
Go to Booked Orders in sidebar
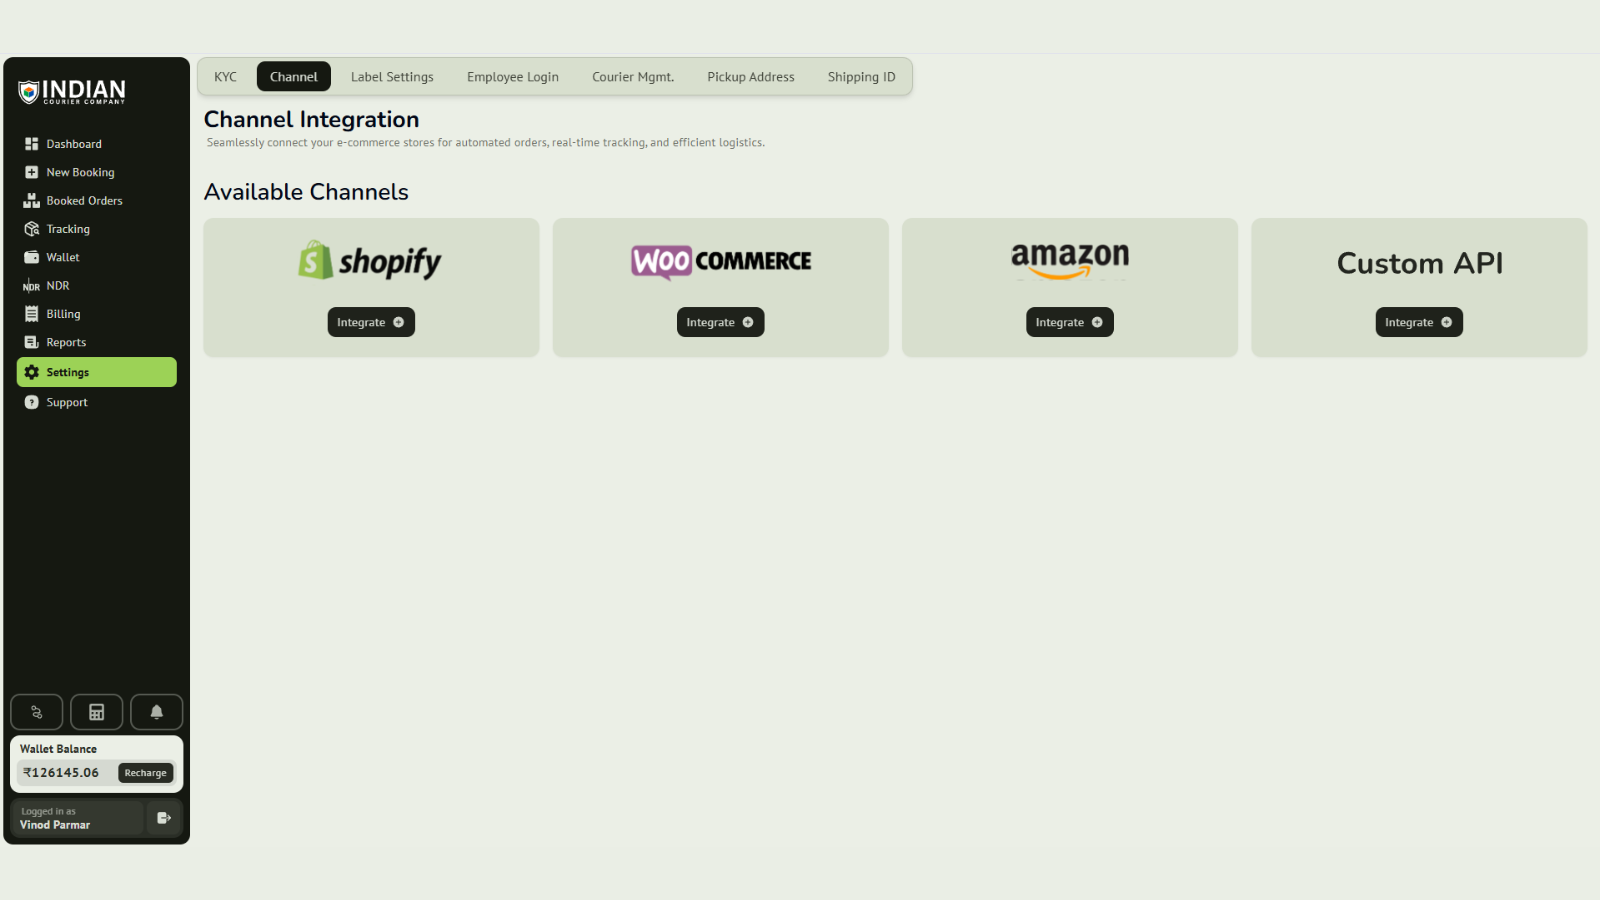(96, 201)
